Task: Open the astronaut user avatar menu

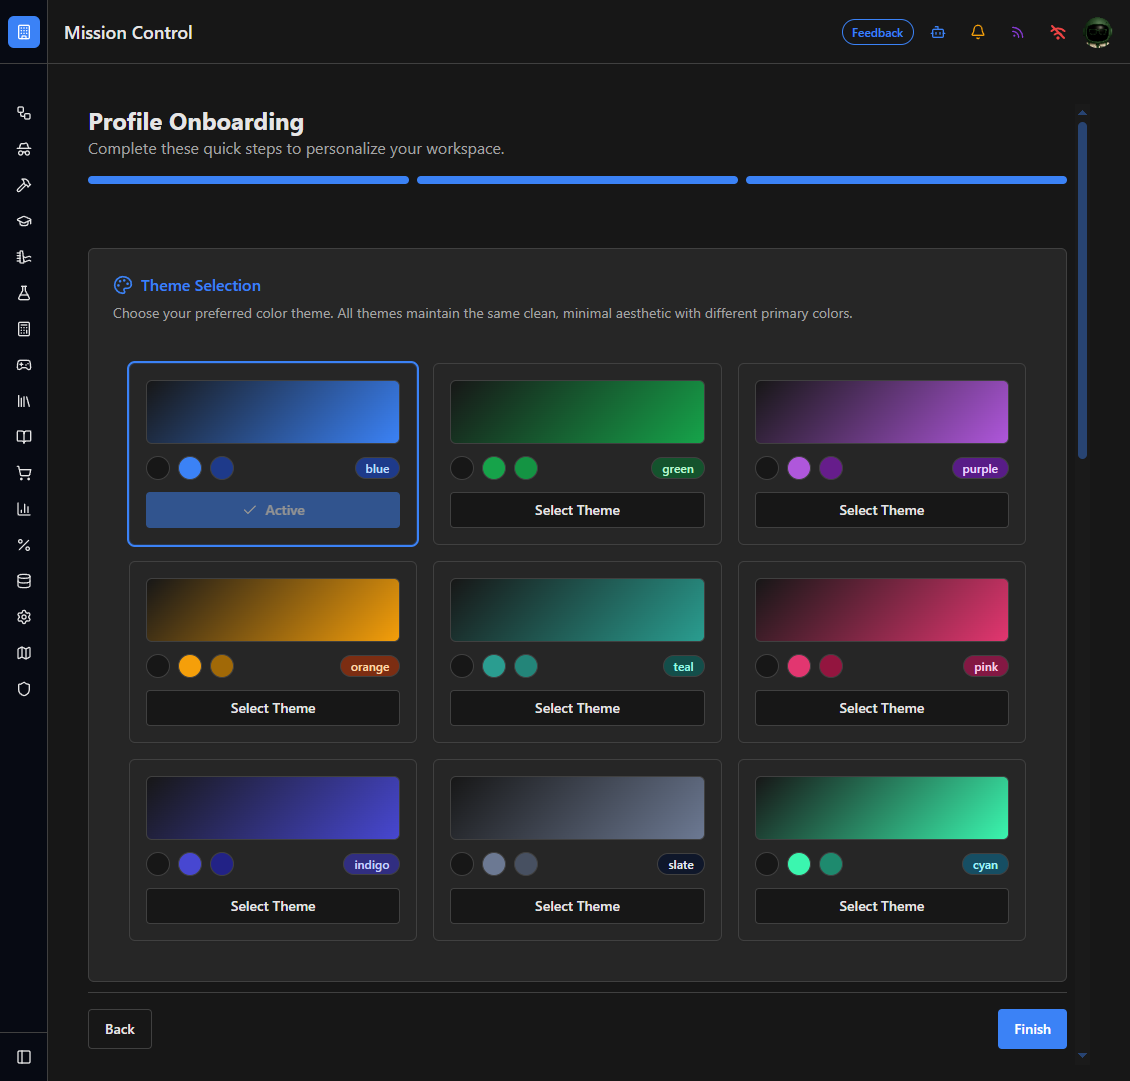Action: point(1098,32)
